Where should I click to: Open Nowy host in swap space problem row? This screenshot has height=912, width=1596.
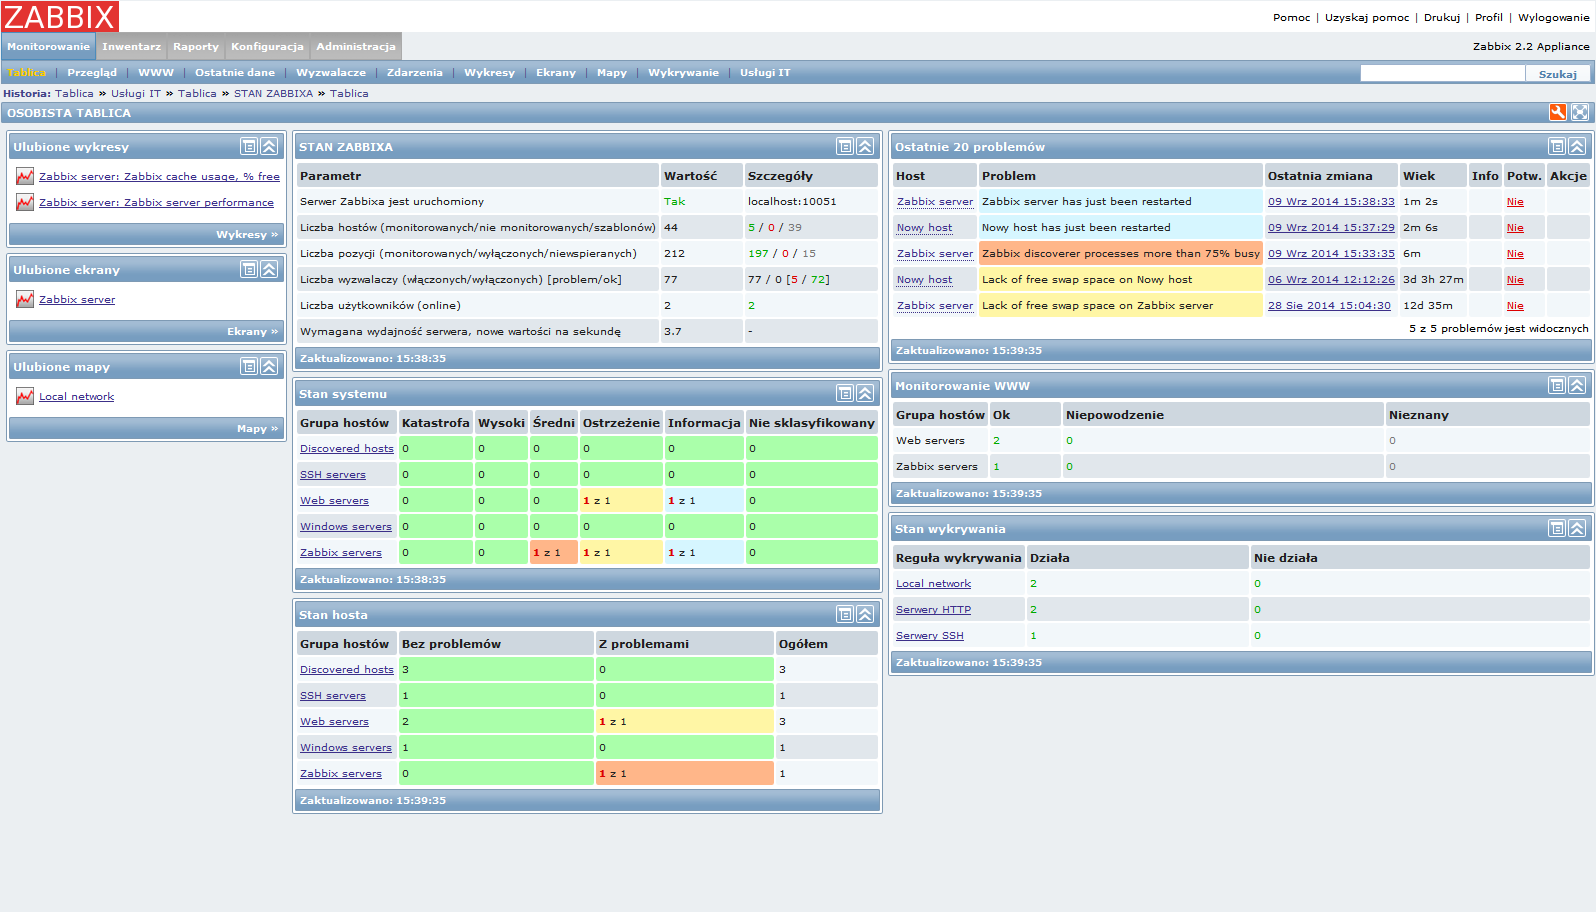click(x=924, y=279)
